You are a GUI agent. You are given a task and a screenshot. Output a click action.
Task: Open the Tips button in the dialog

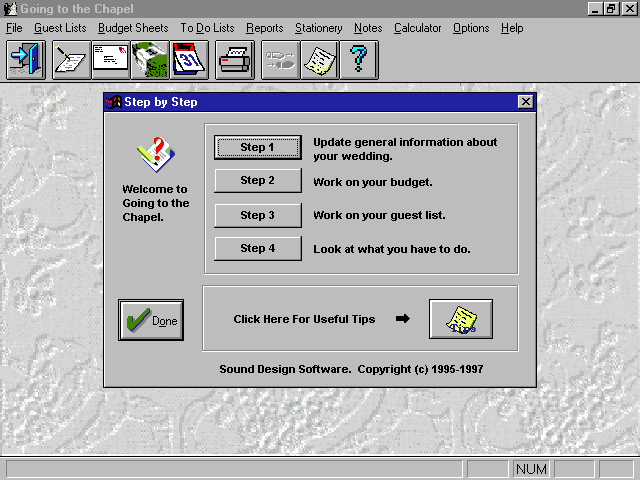[461, 320]
